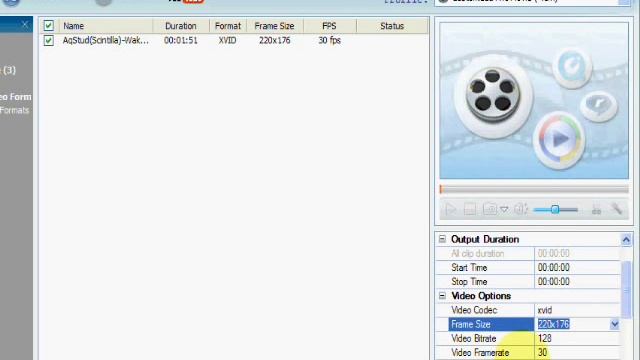640x360 pixels.
Task: Open the Frame Size dropdown arrow
Action: point(614,324)
